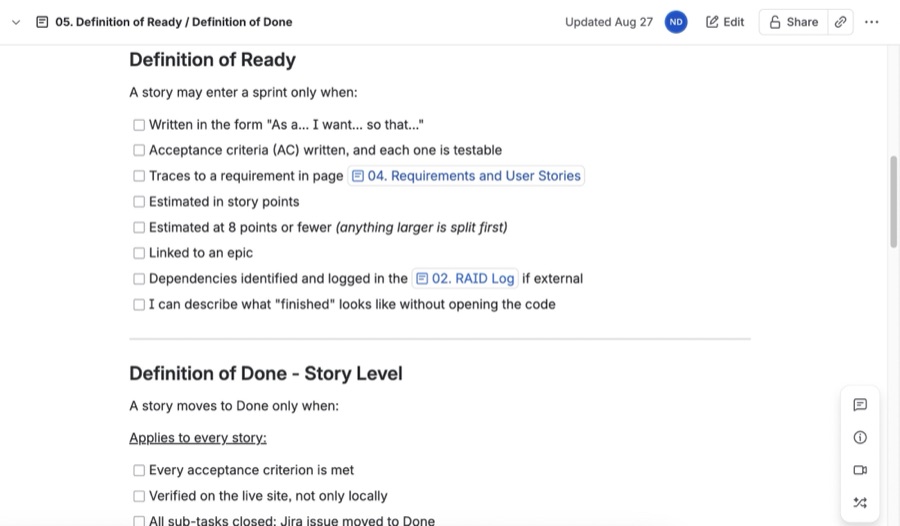
Task: Open 04. Requirements and User Stories link
Action: [466, 176]
